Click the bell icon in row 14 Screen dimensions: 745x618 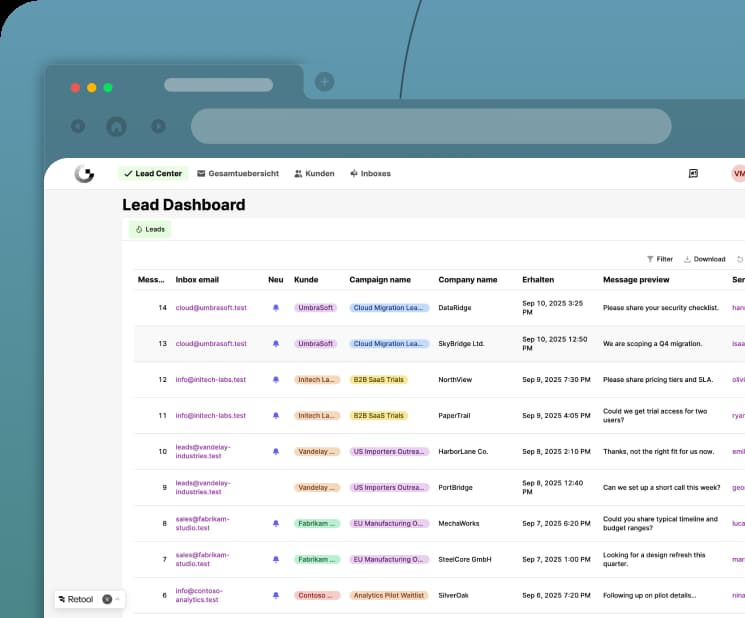click(x=276, y=308)
